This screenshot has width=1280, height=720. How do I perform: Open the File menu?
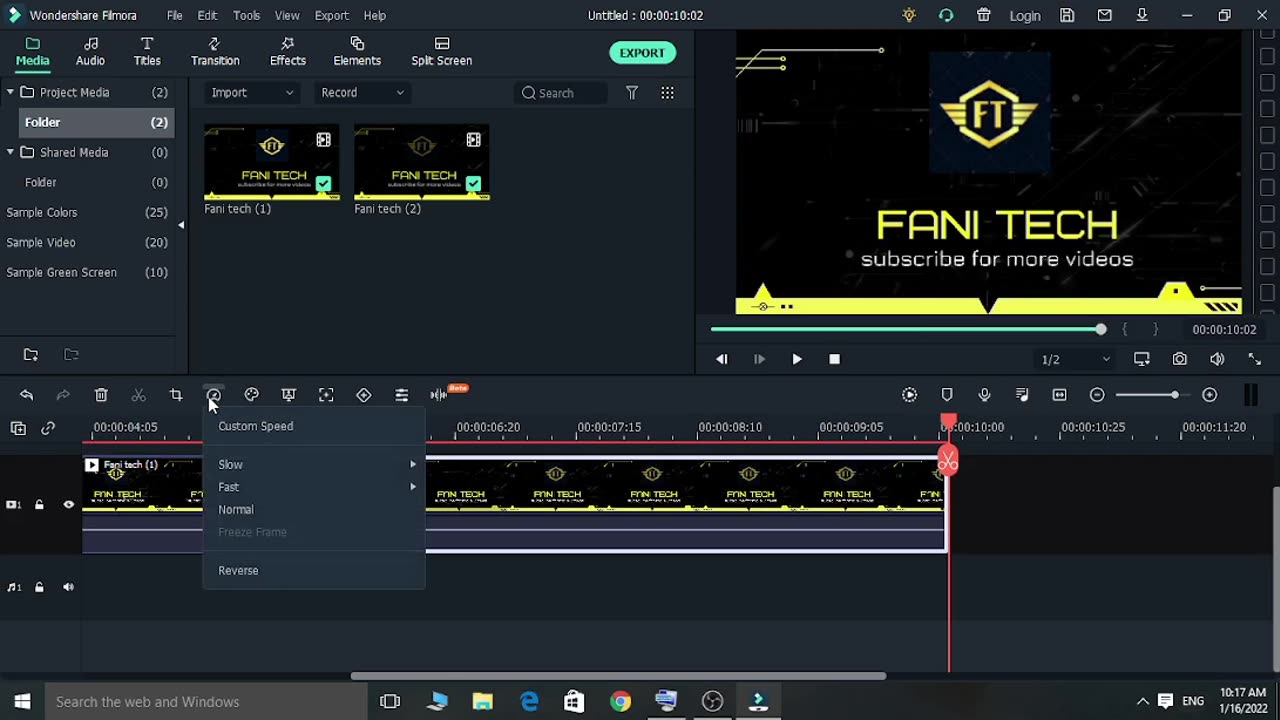(x=174, y=15)
